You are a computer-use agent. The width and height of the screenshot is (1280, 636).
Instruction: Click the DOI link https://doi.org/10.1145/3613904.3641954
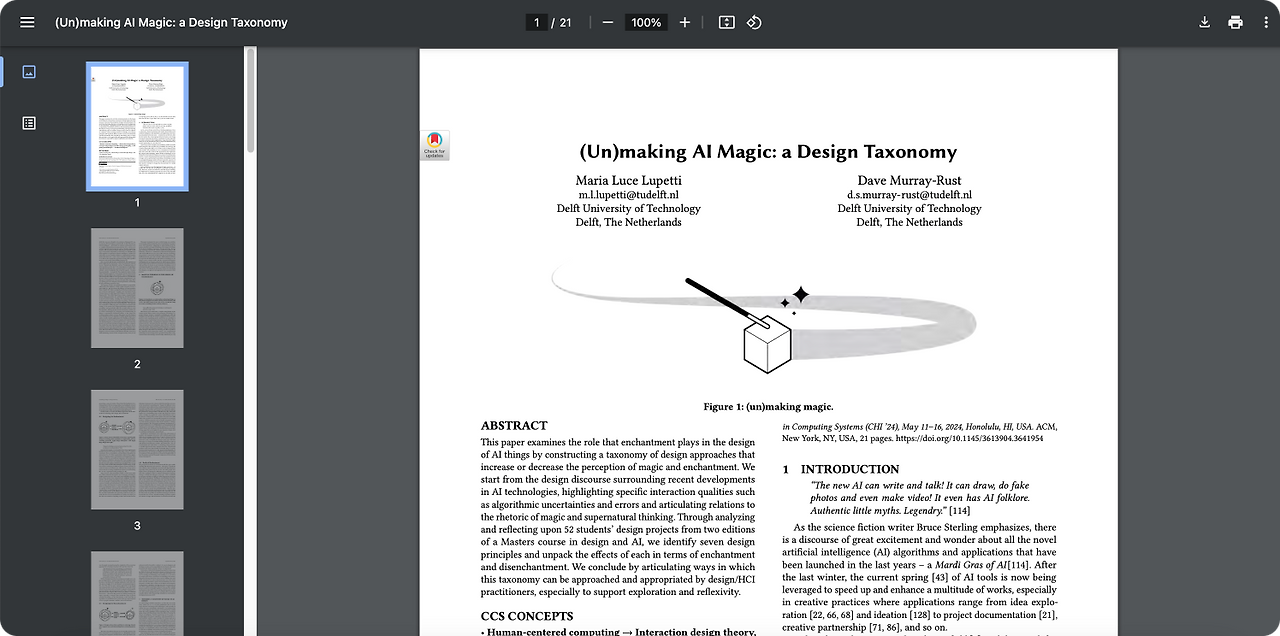pyautogui.click(x=969, y=438)
